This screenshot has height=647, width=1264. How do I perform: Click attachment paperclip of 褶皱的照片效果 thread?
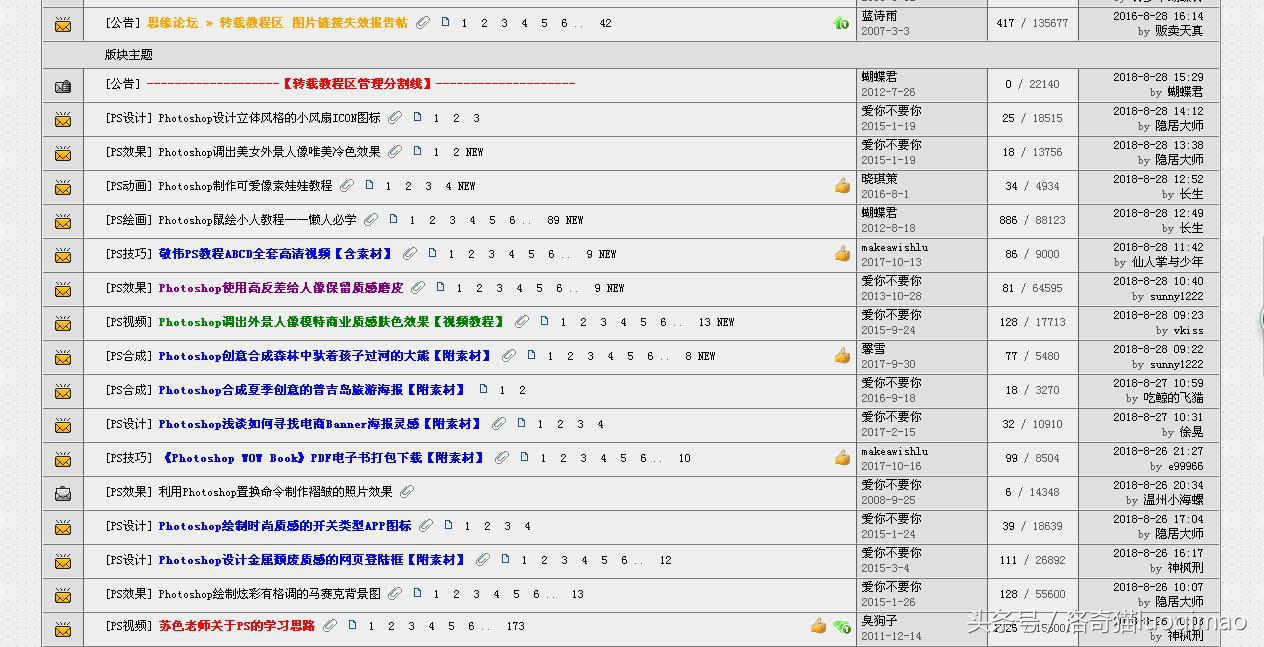coord(406,492)
